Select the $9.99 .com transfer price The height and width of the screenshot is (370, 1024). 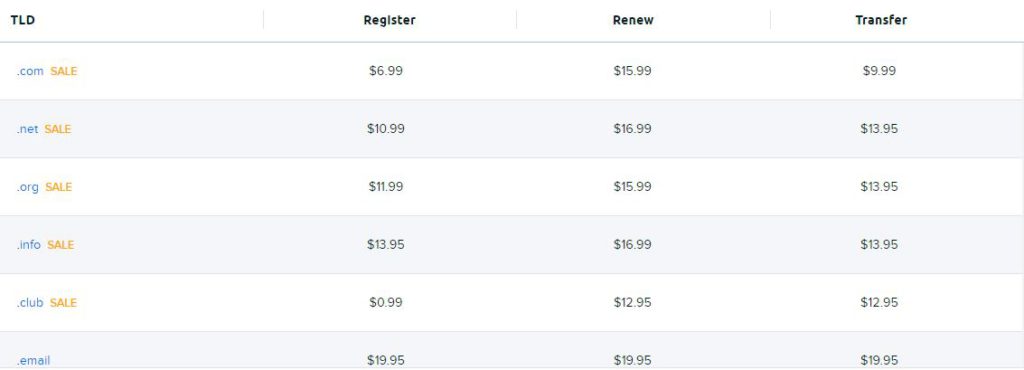coord(879,71)
